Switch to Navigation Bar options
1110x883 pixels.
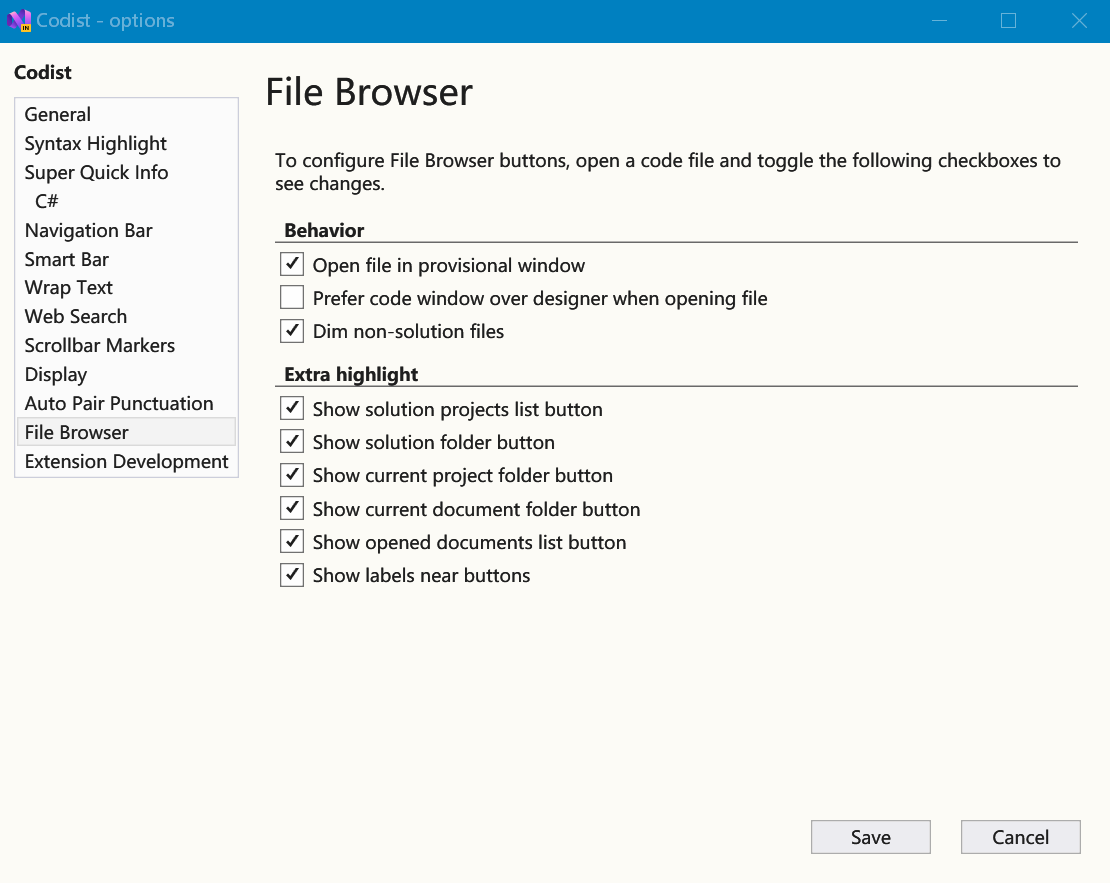pyautogui.click(x=126, y=230)
